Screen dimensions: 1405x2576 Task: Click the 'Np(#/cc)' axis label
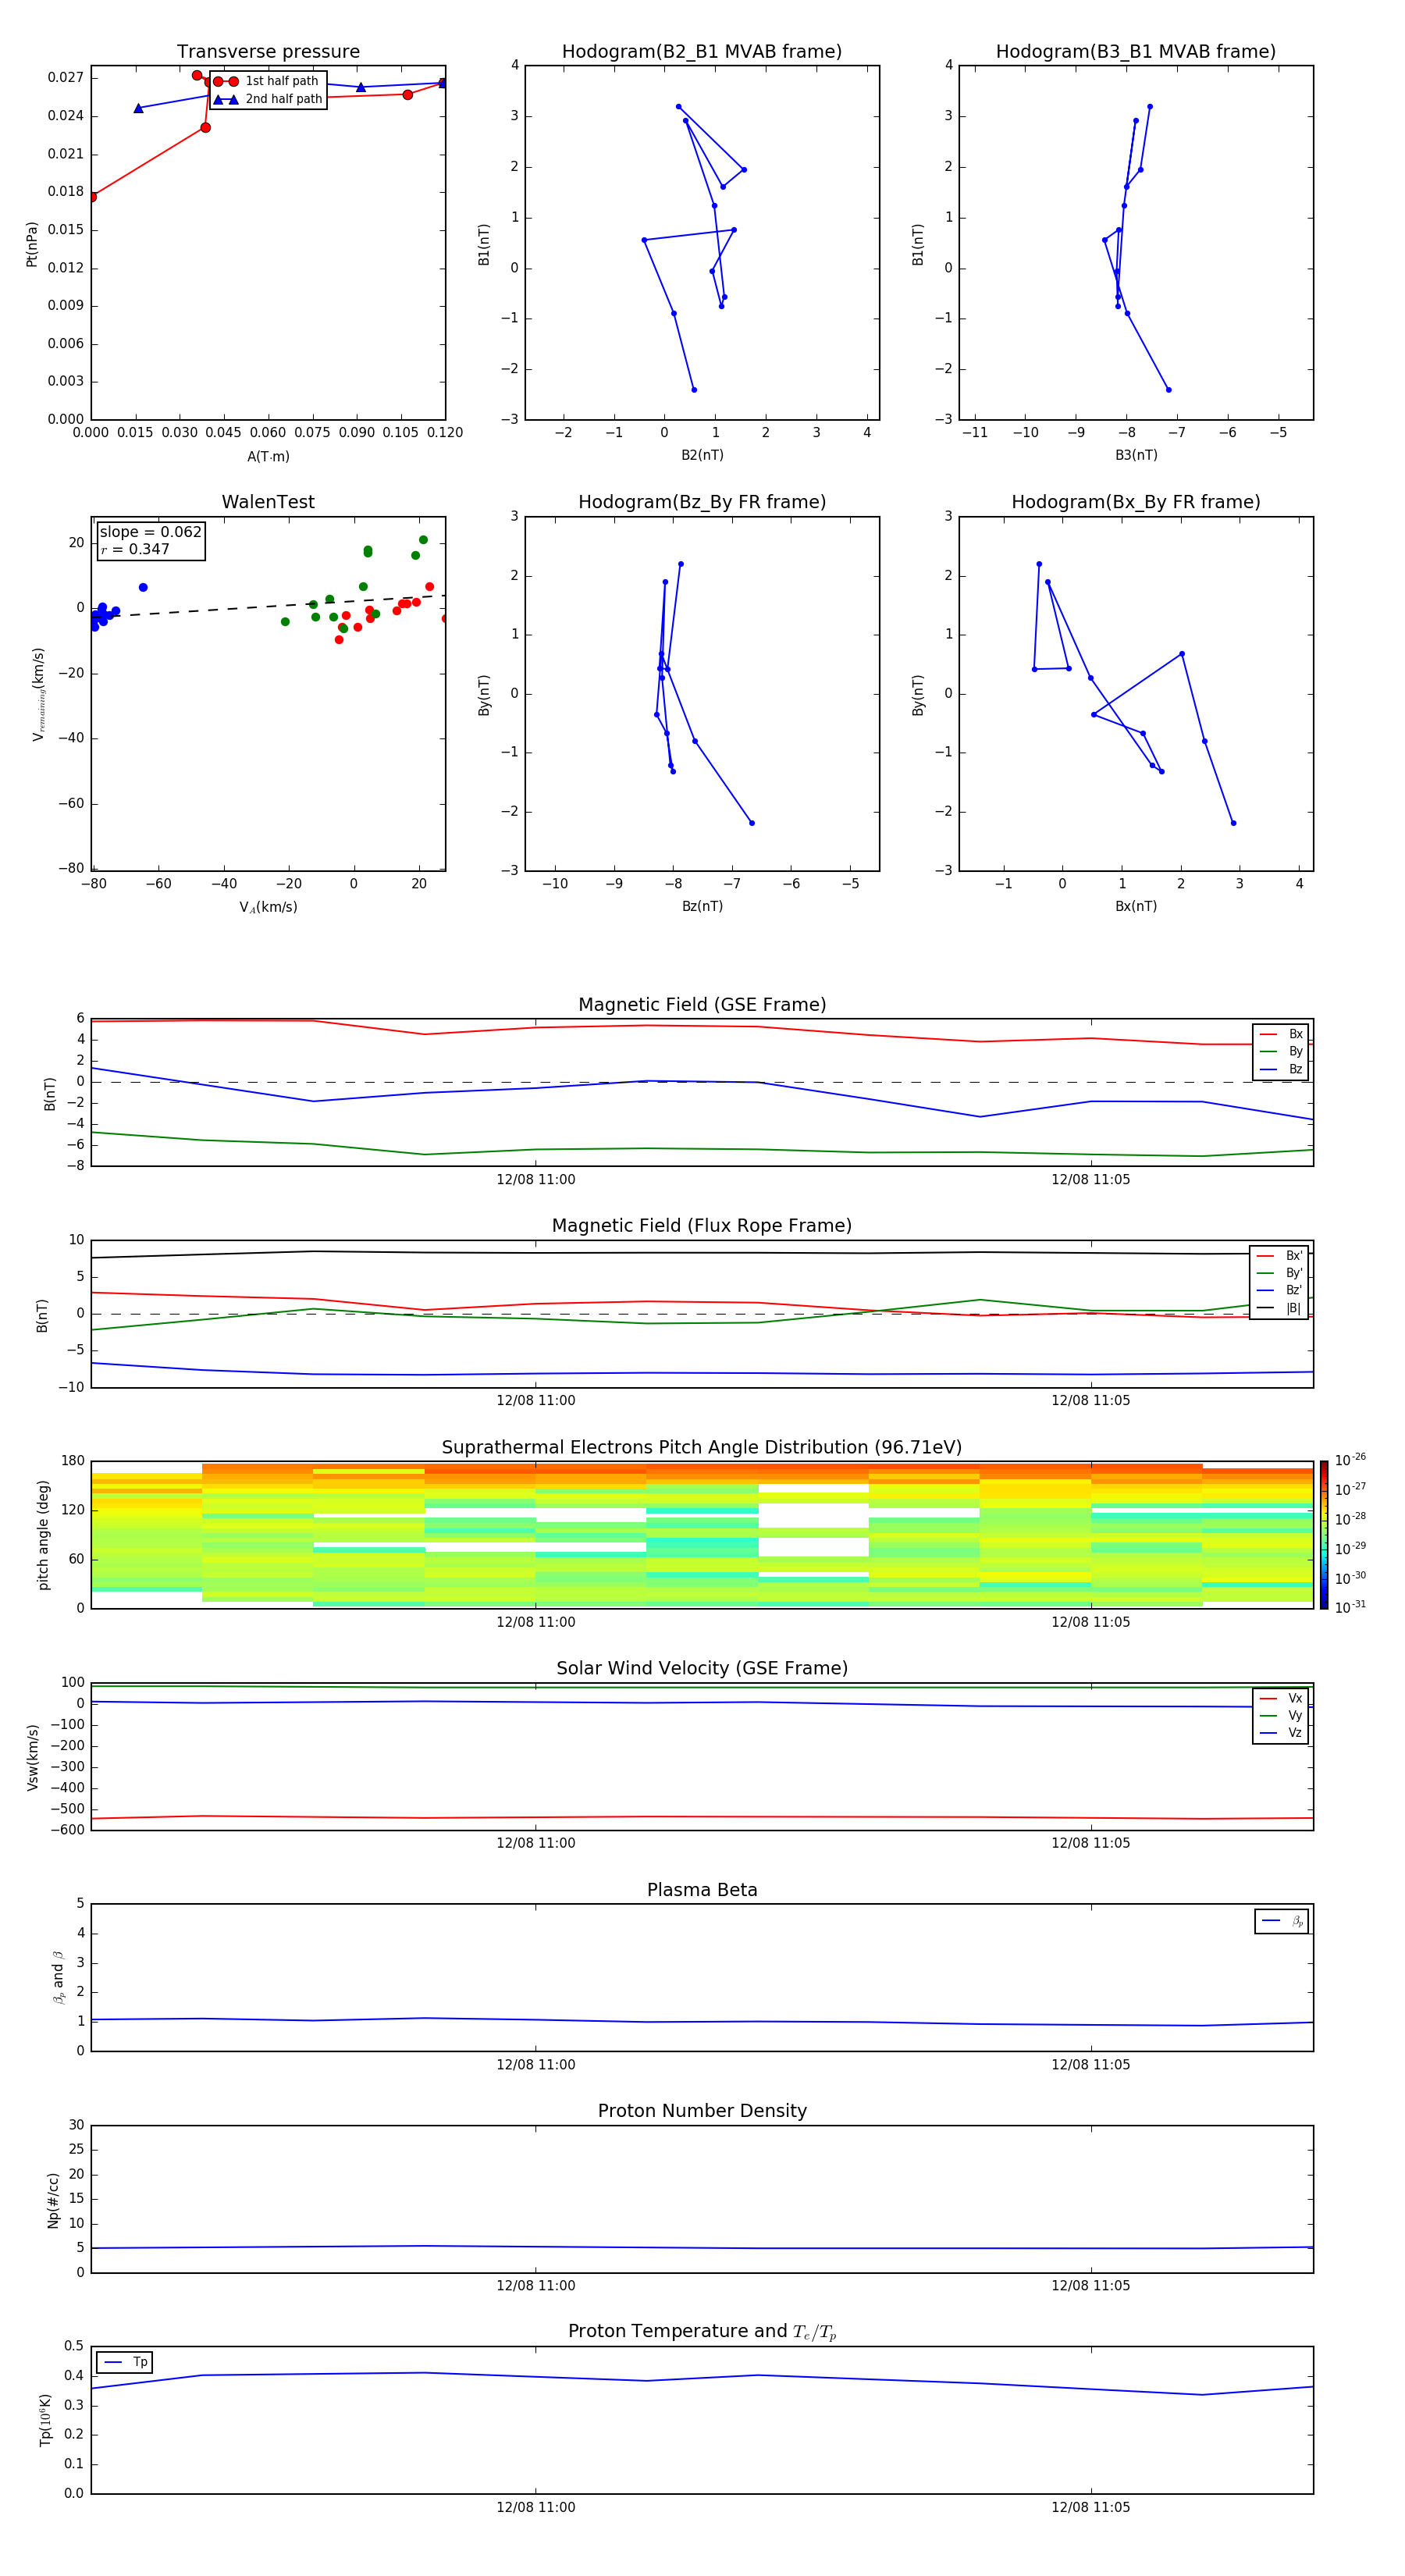(x=53, y=2199)
